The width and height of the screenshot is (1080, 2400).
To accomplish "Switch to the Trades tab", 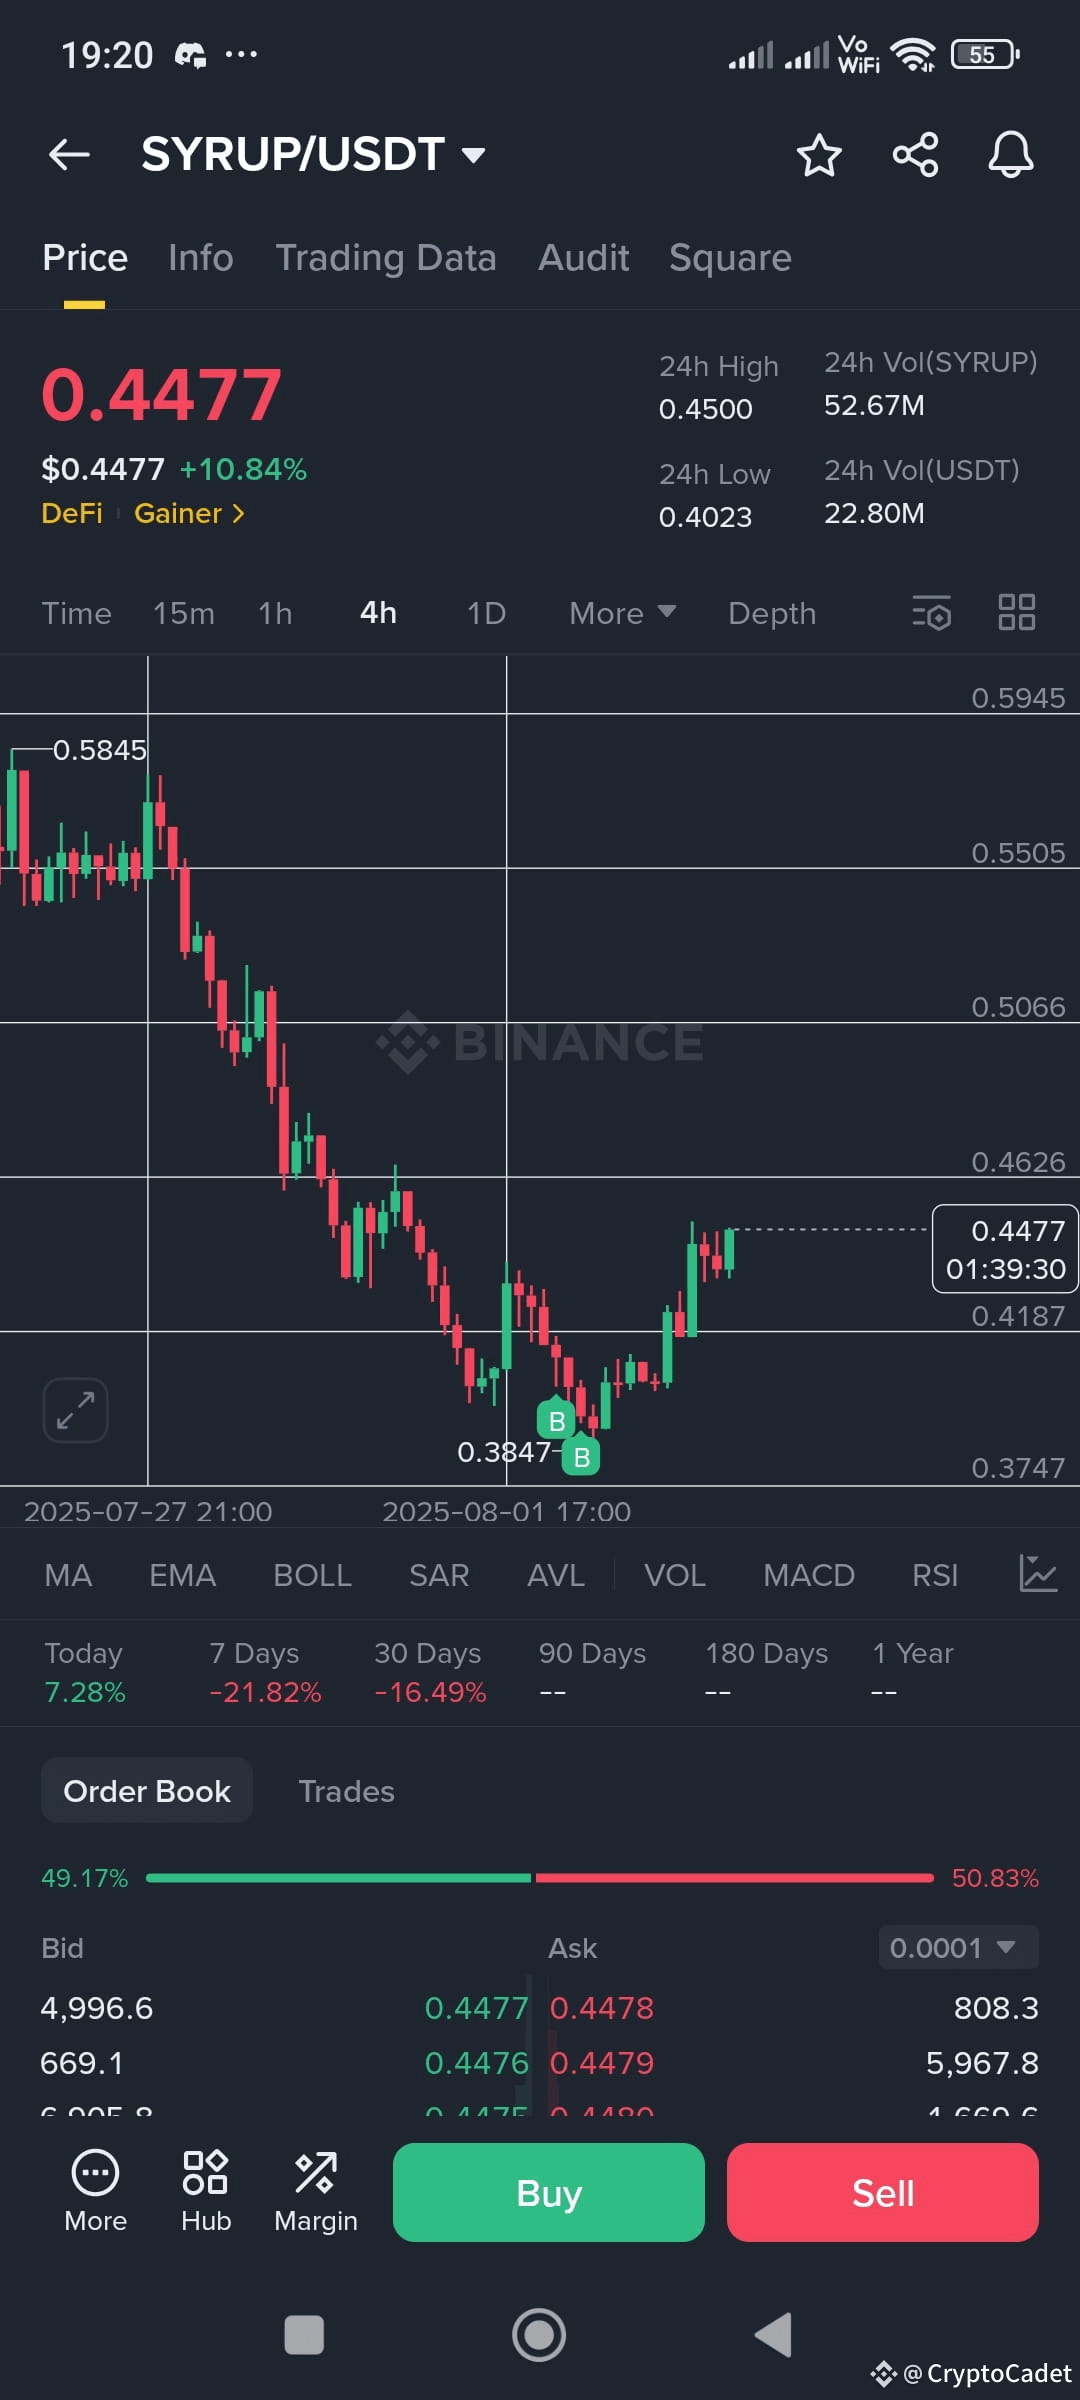I will 346,1790.
